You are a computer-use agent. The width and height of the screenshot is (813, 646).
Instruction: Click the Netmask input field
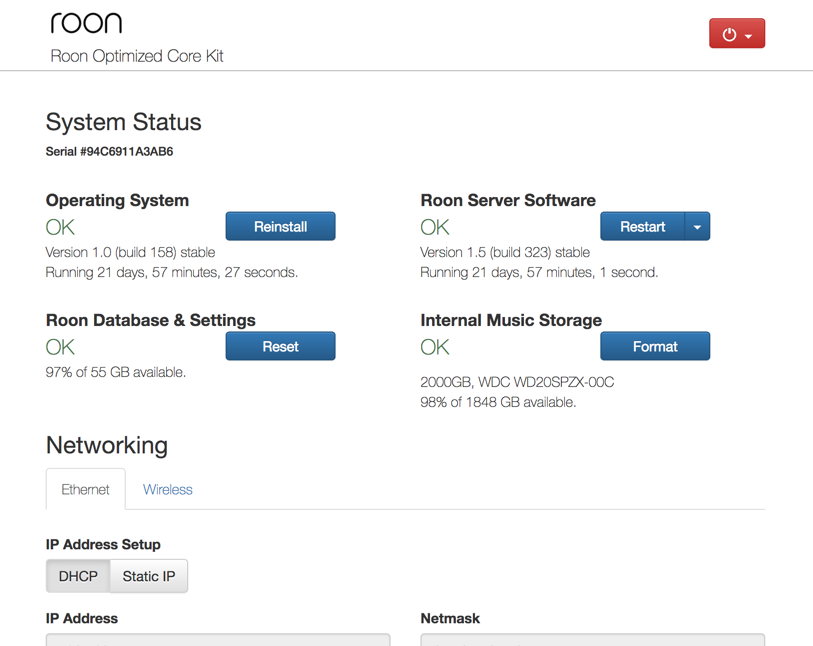592,641
